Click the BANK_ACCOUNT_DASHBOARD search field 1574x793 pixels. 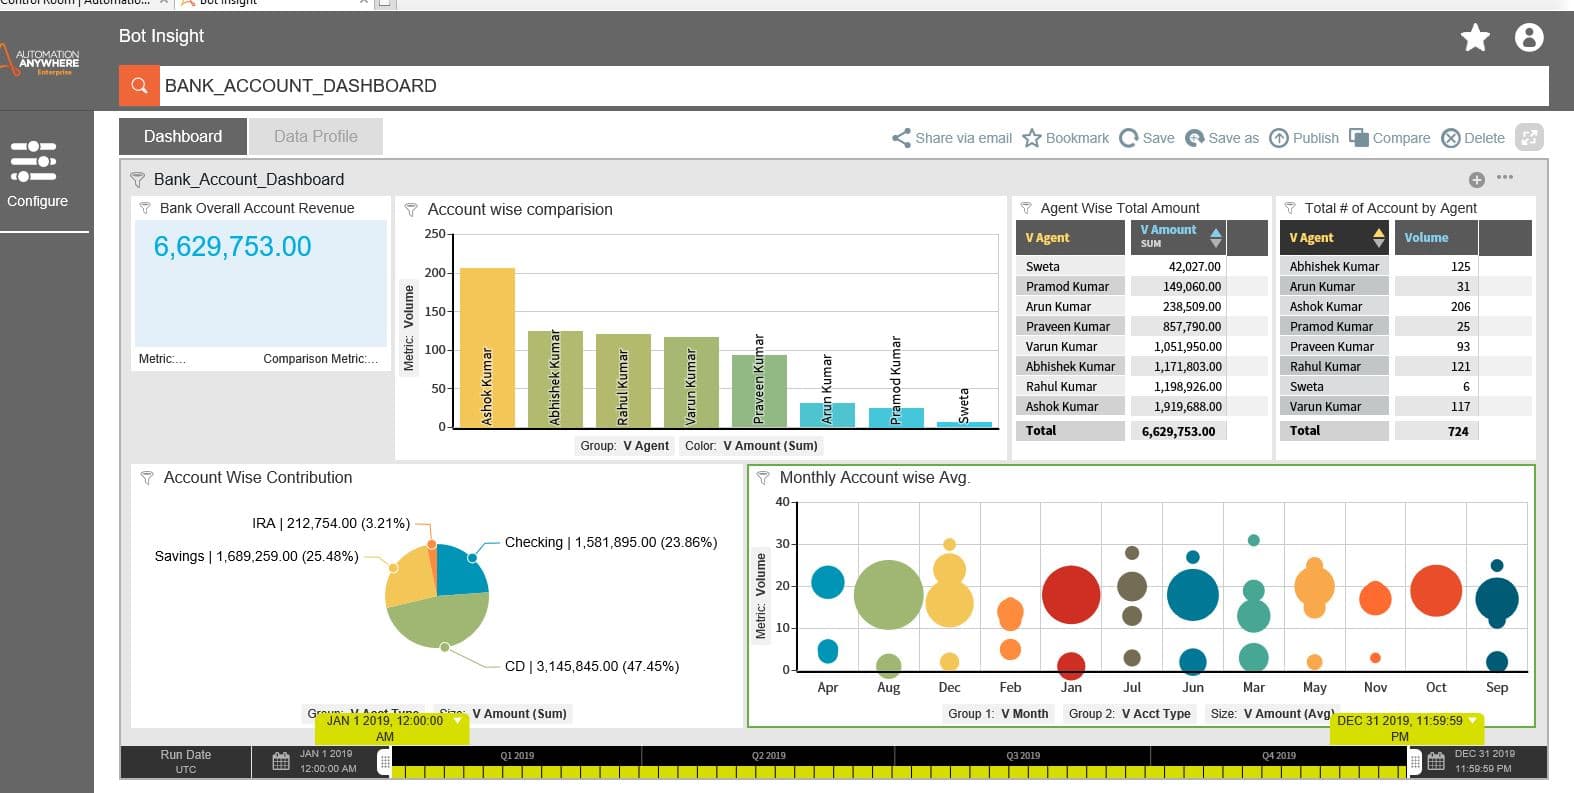pos(854,86)
